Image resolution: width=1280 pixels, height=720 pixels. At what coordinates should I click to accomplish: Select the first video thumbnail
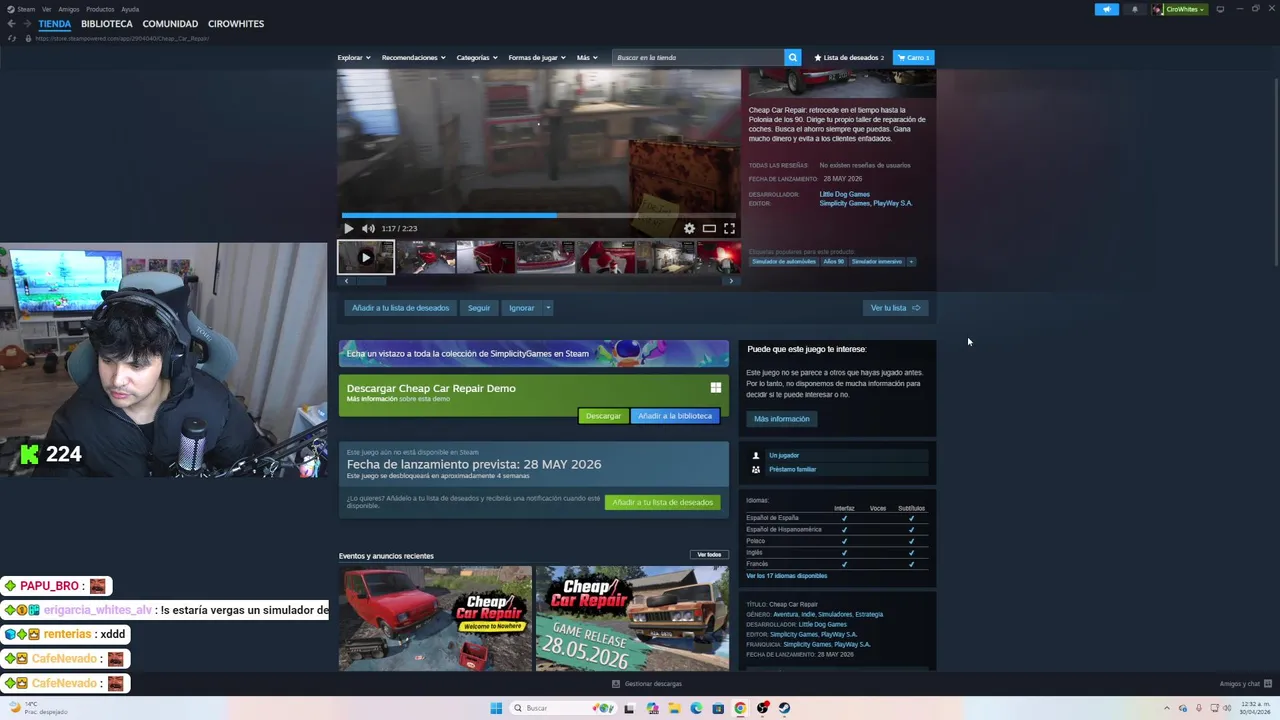366,257
